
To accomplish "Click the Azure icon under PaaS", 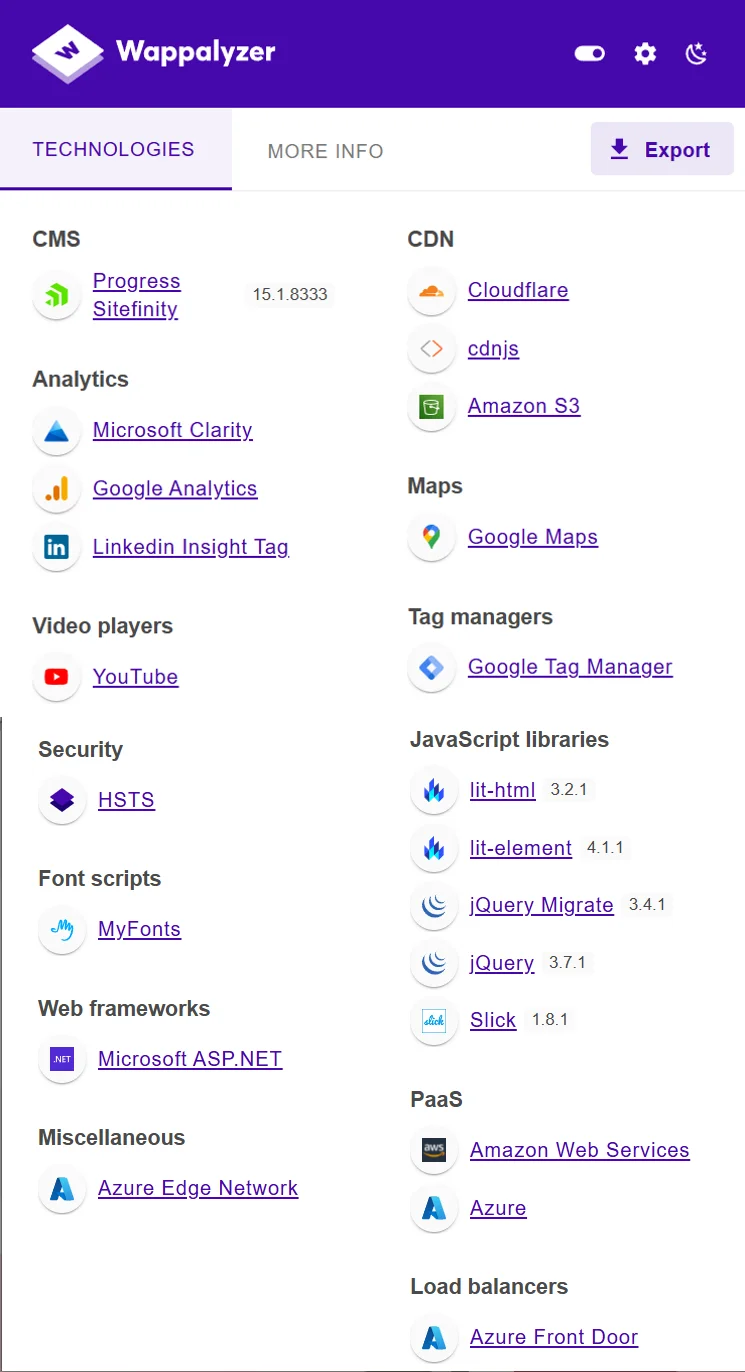I will 434,1208.
